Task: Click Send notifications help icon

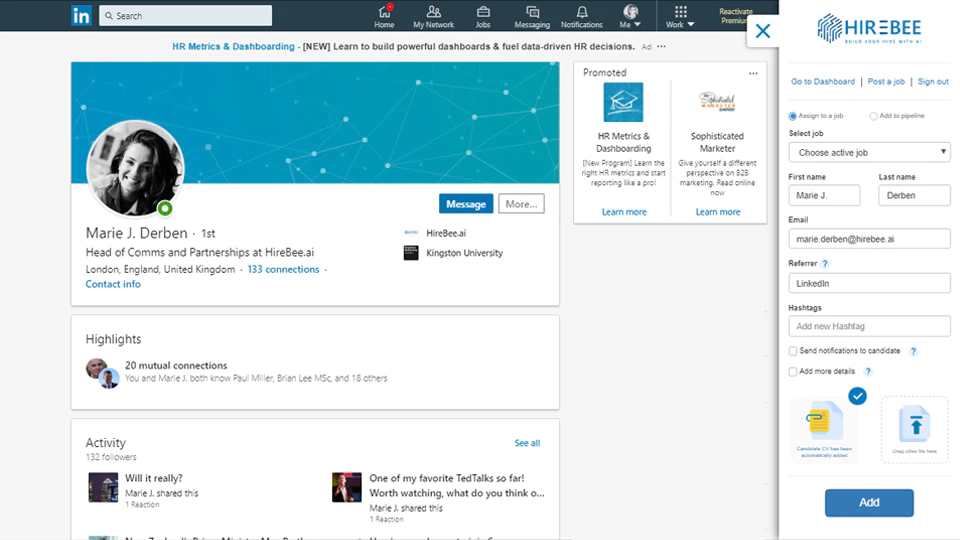Action: [913, 351]
